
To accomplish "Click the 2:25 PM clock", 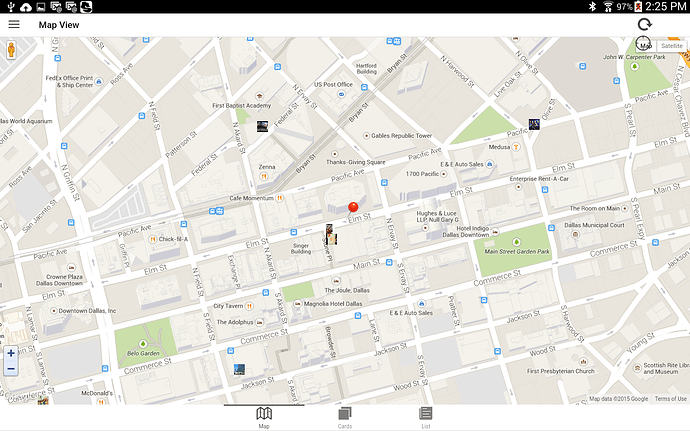I will [666, 7].
